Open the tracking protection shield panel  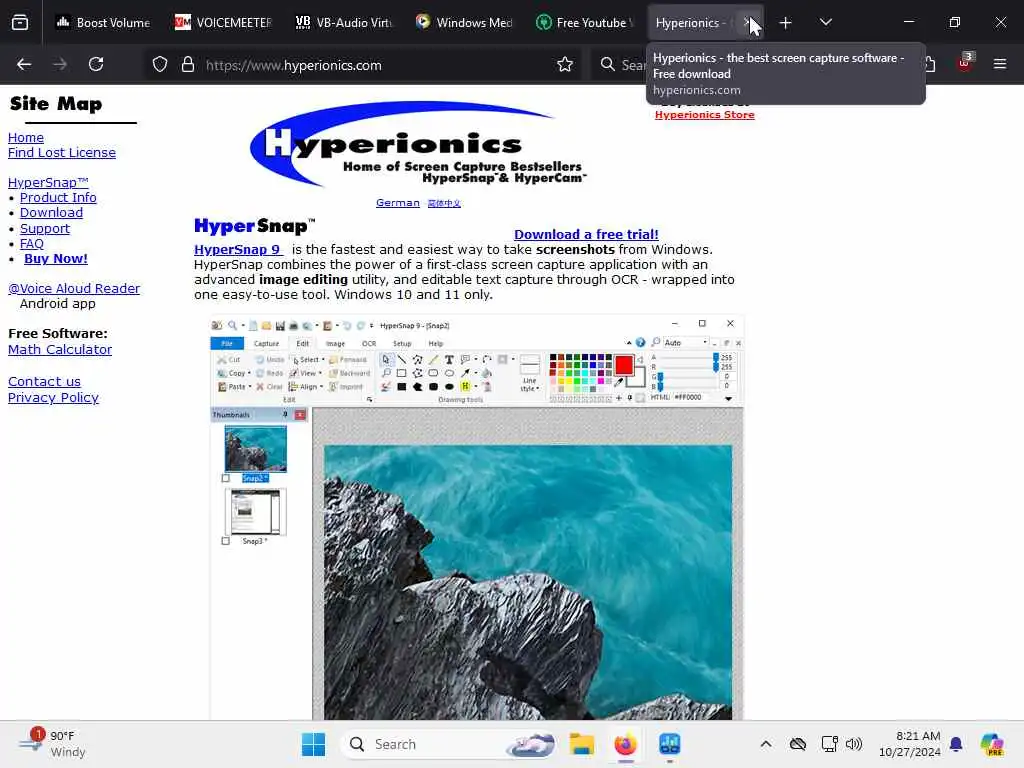pos(160,65)
